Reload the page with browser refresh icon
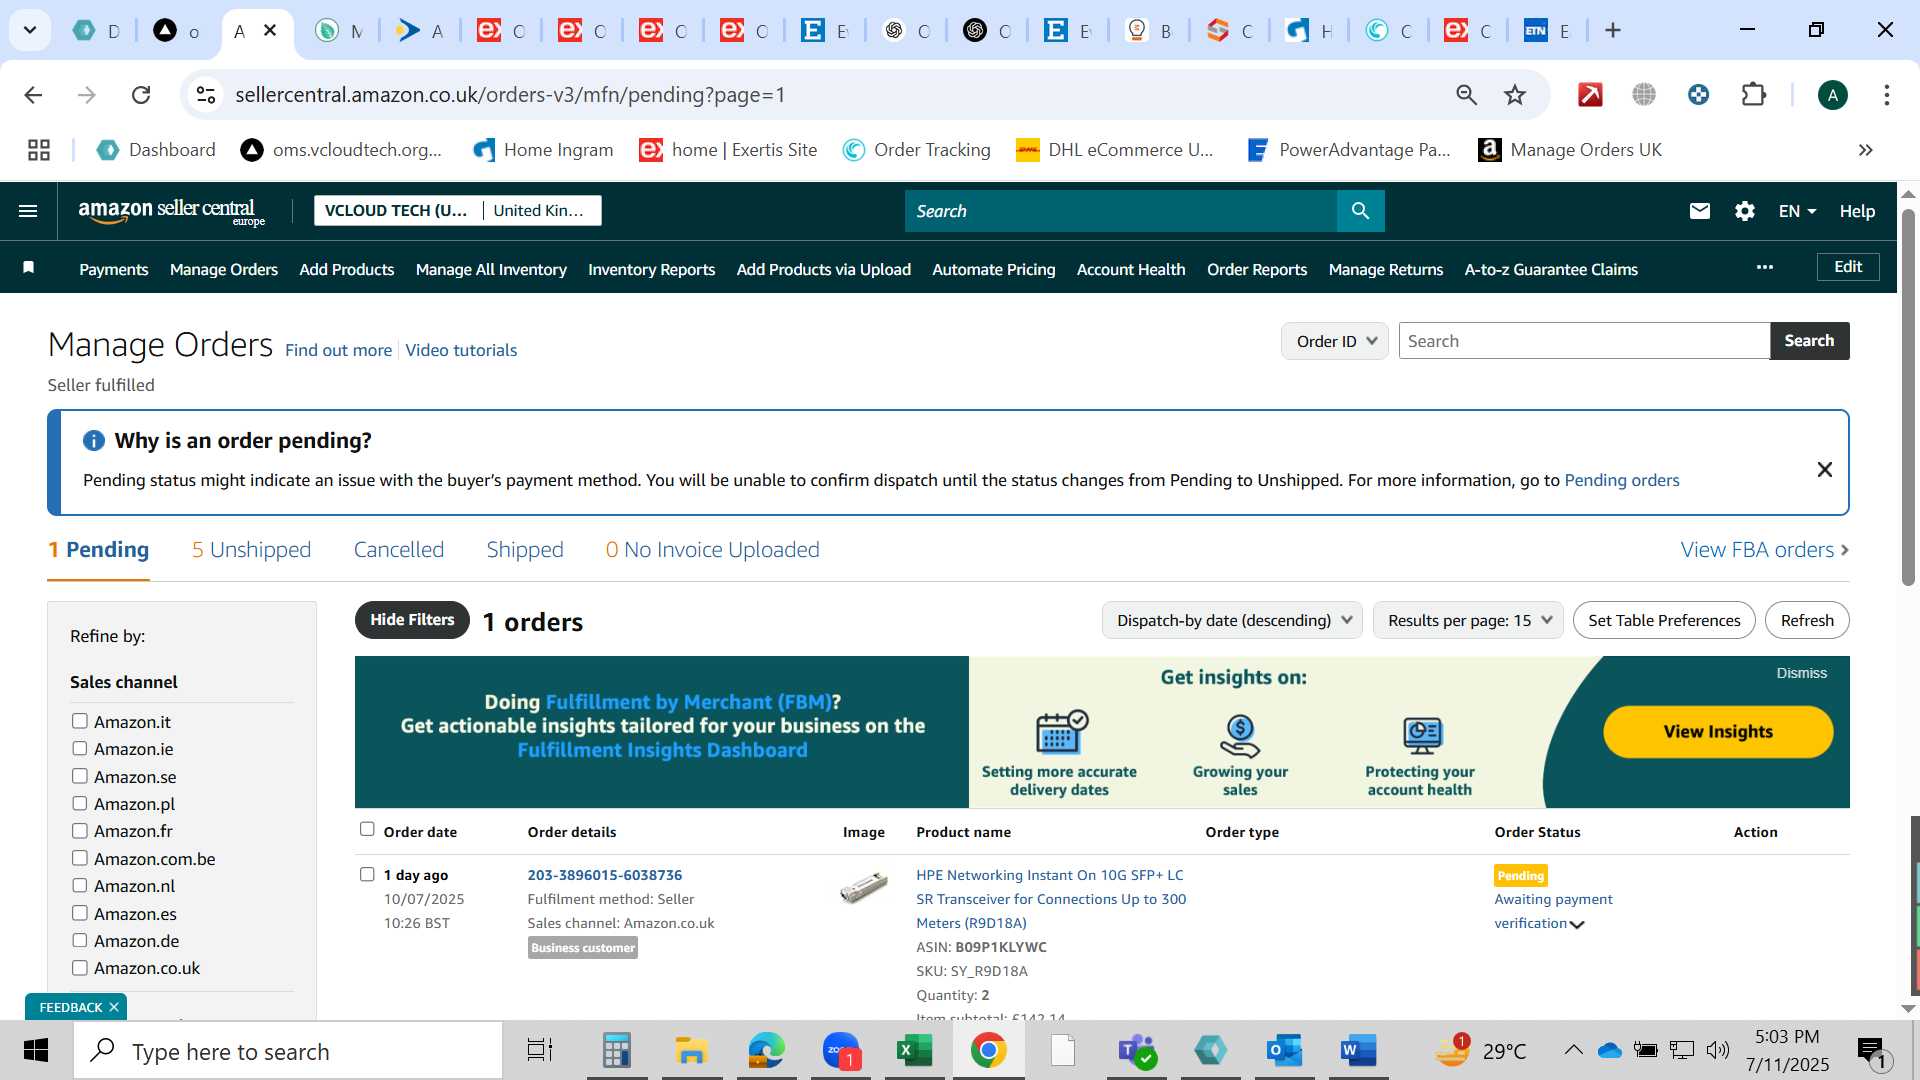The image size is (1920, 1080). pos(141,95)
